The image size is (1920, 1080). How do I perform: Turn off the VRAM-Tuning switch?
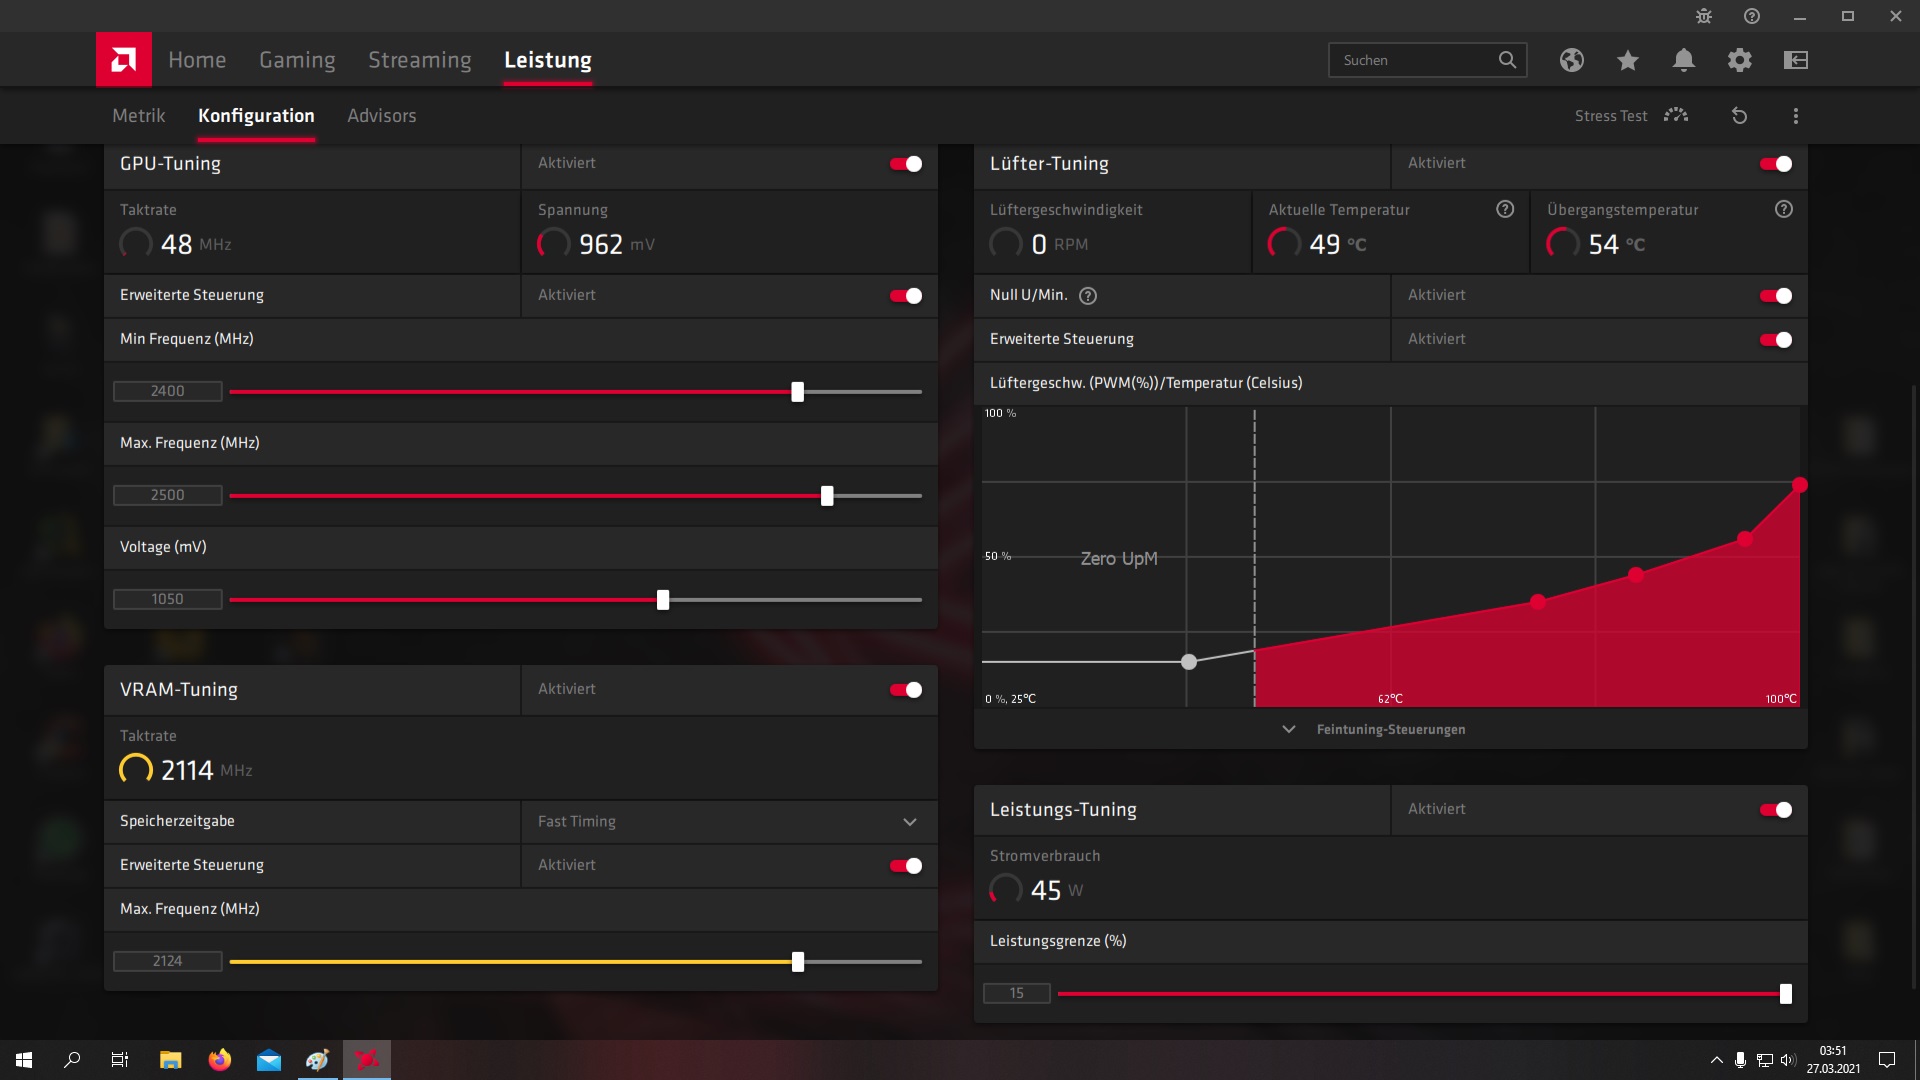click(906, 690)
